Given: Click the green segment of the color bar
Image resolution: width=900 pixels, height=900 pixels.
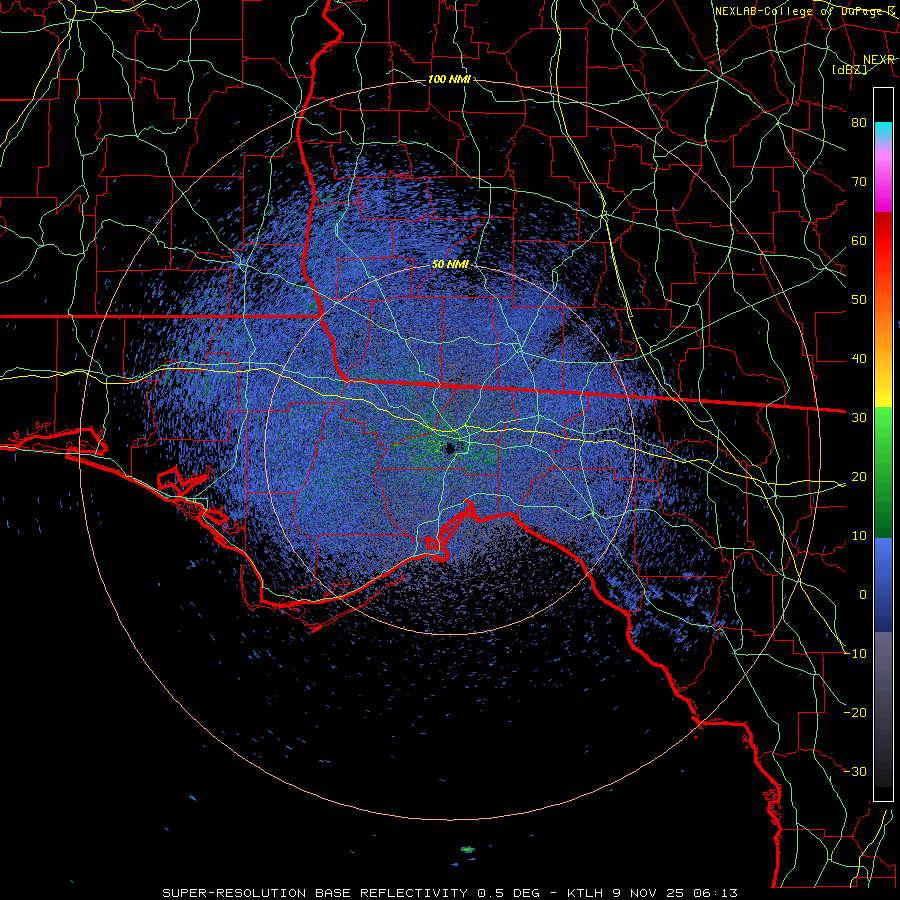Looking at the screenshot, I should click(883, 472).
